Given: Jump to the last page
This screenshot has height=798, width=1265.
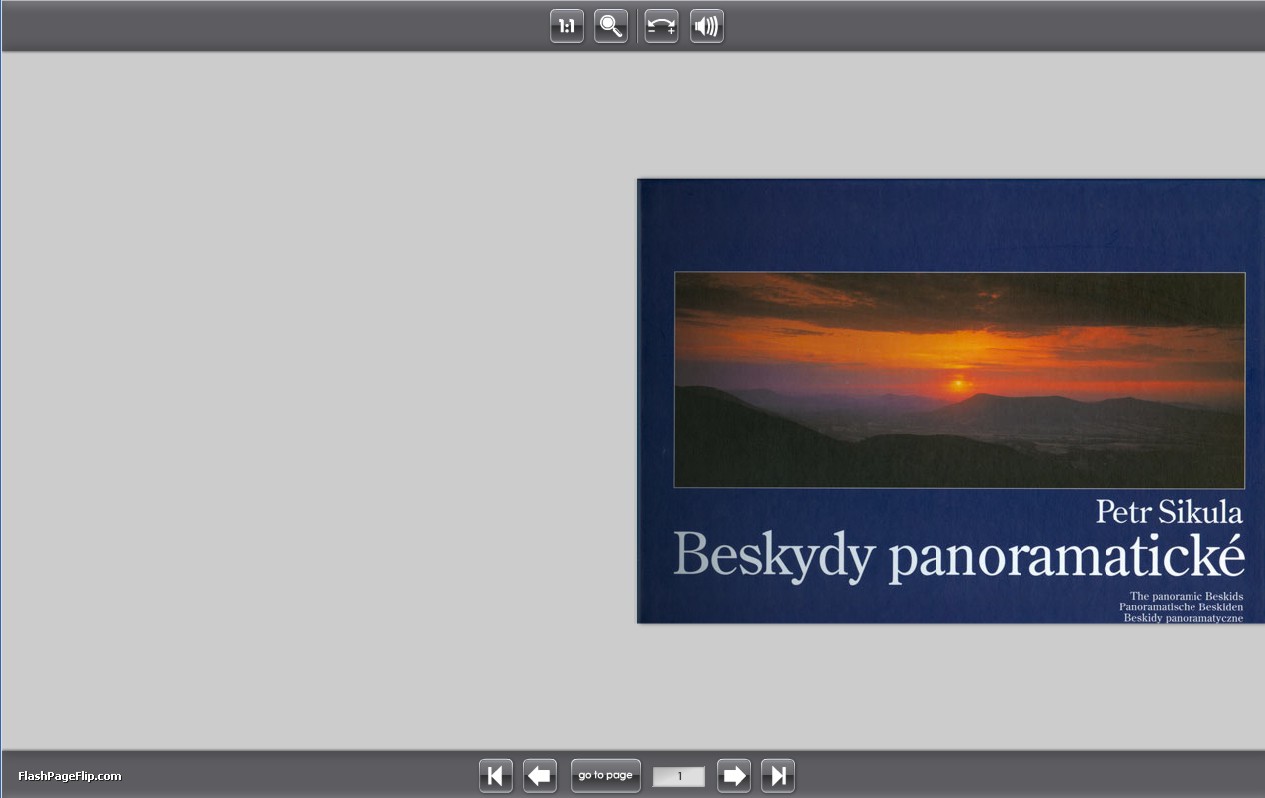Looking at the screenshot, I should pos(778,776).
